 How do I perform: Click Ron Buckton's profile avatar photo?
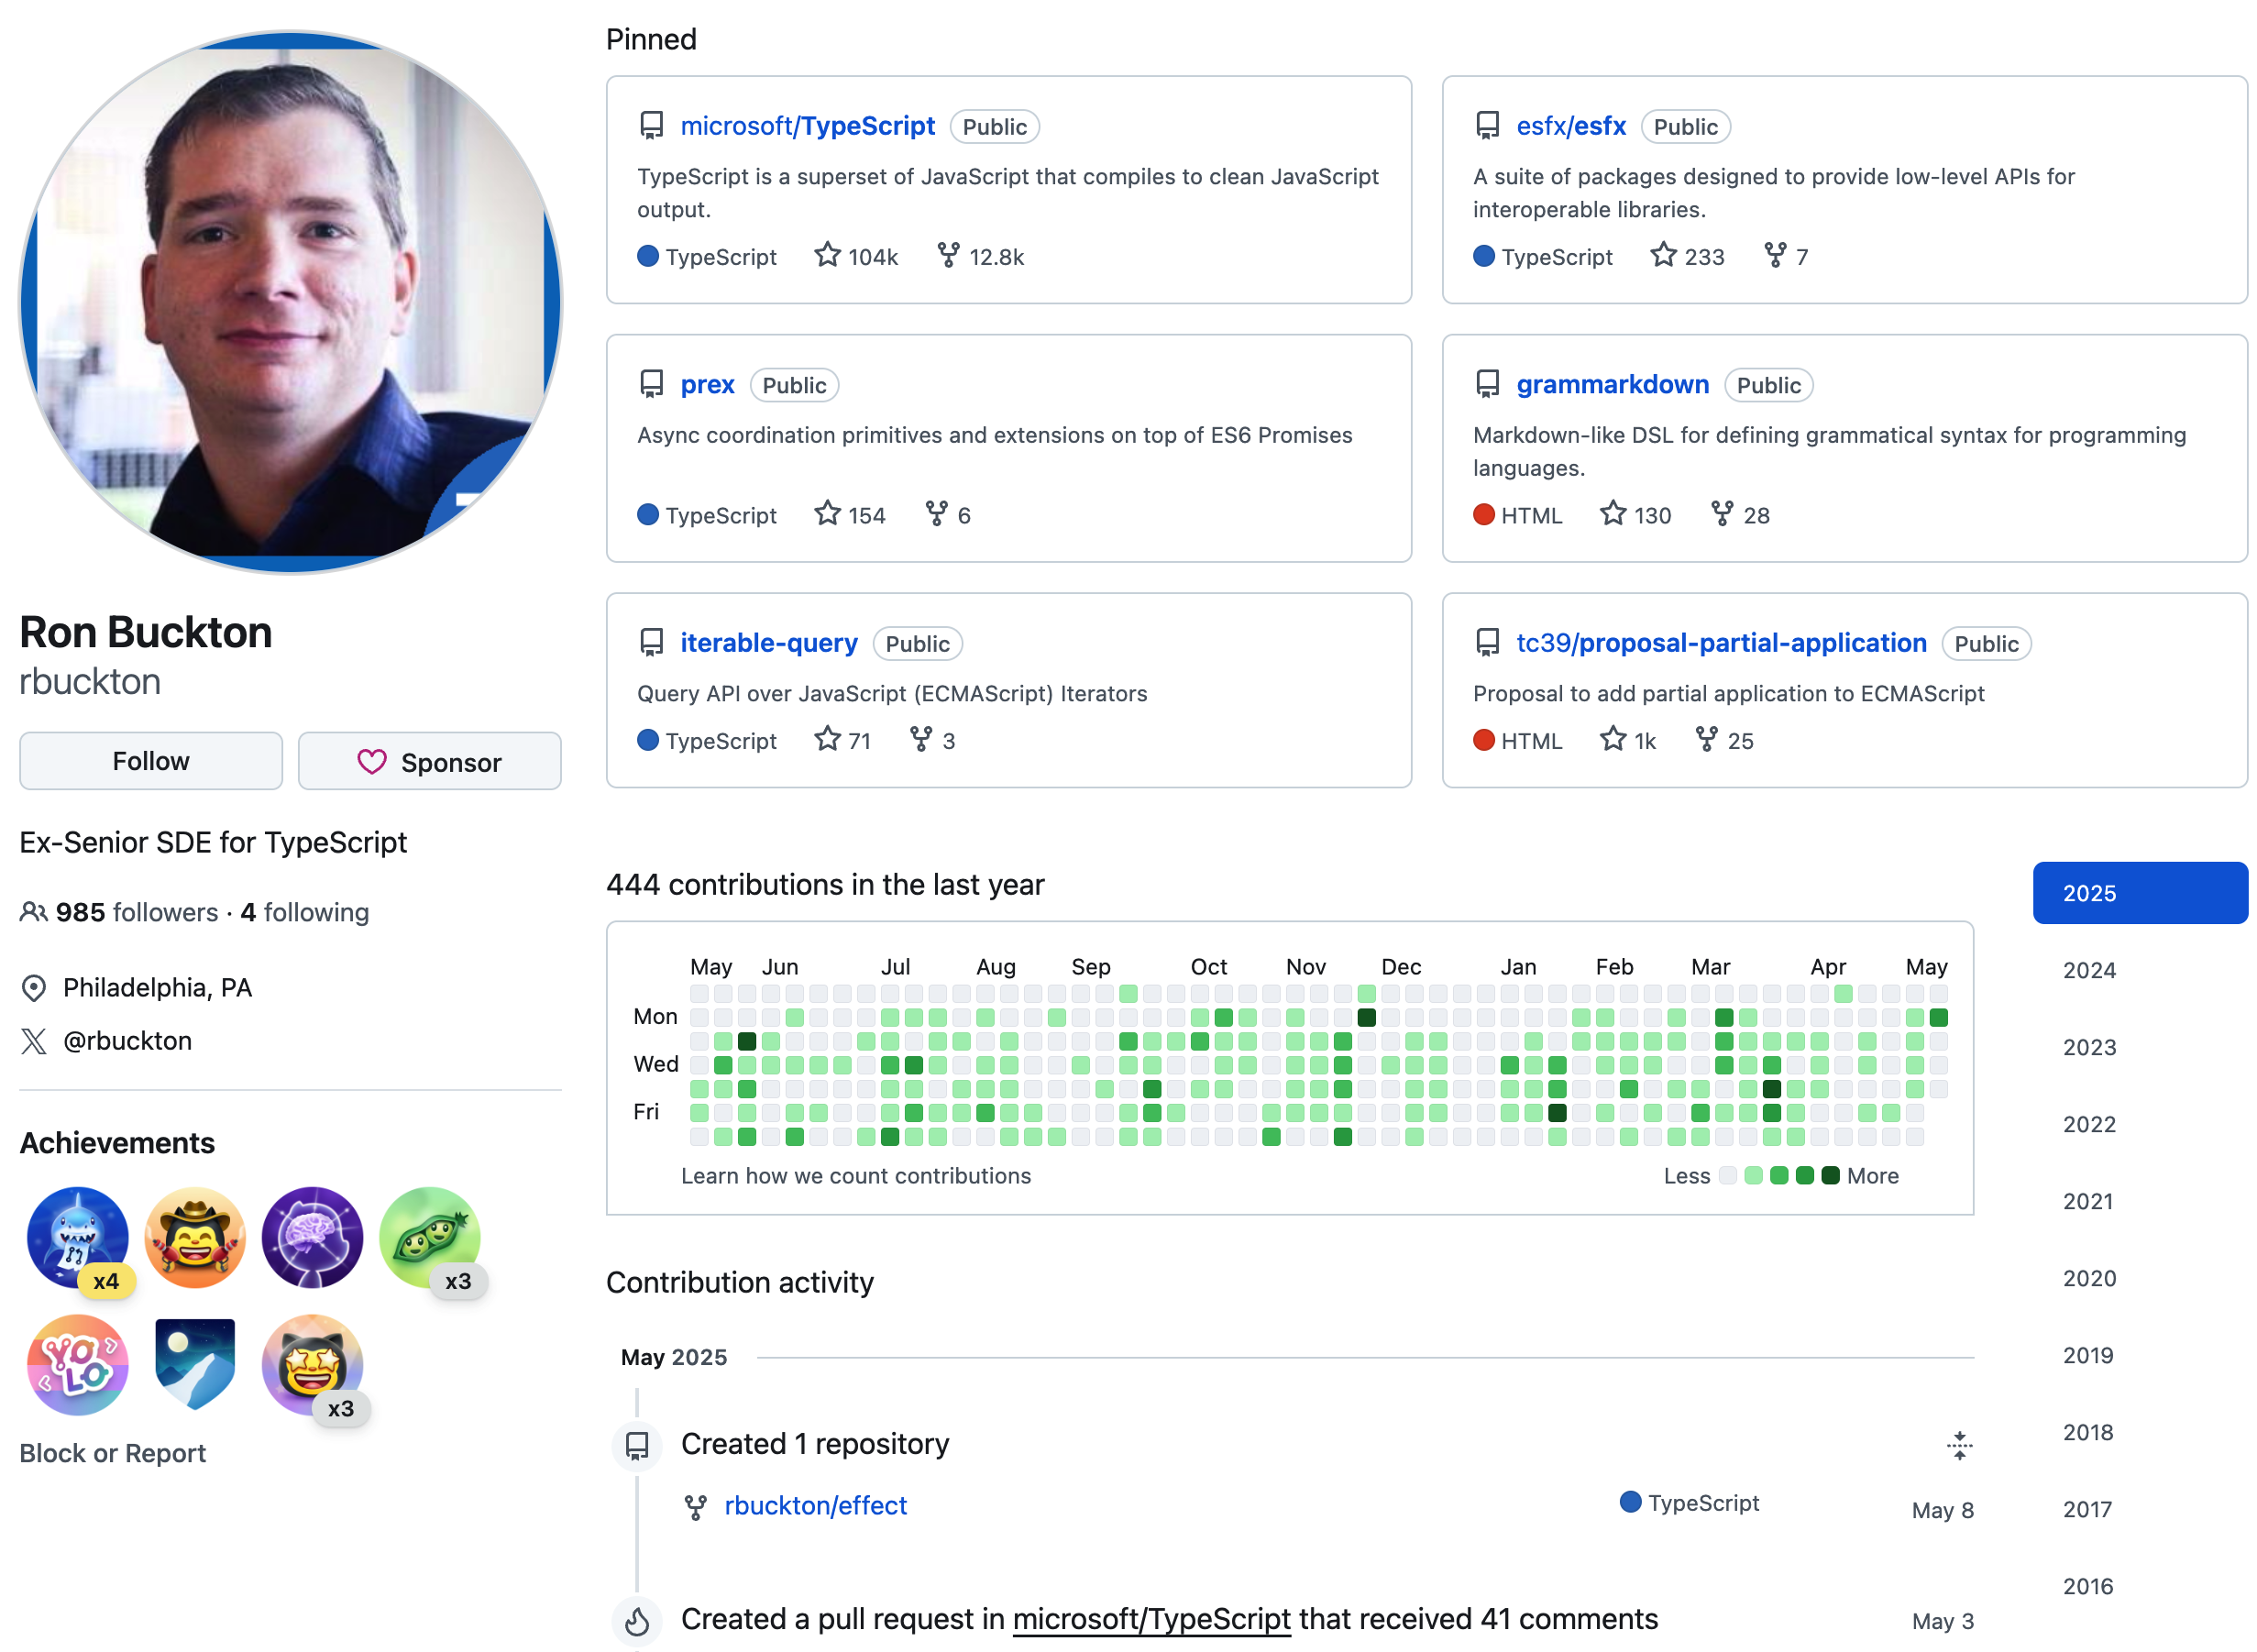click(x=291, y=302)
